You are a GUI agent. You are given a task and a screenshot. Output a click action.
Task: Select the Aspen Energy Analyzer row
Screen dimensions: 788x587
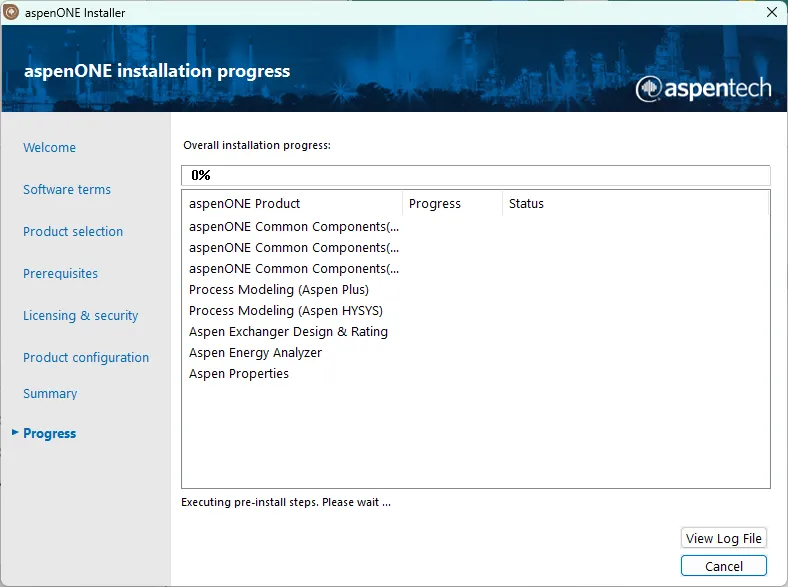point(475,353)
